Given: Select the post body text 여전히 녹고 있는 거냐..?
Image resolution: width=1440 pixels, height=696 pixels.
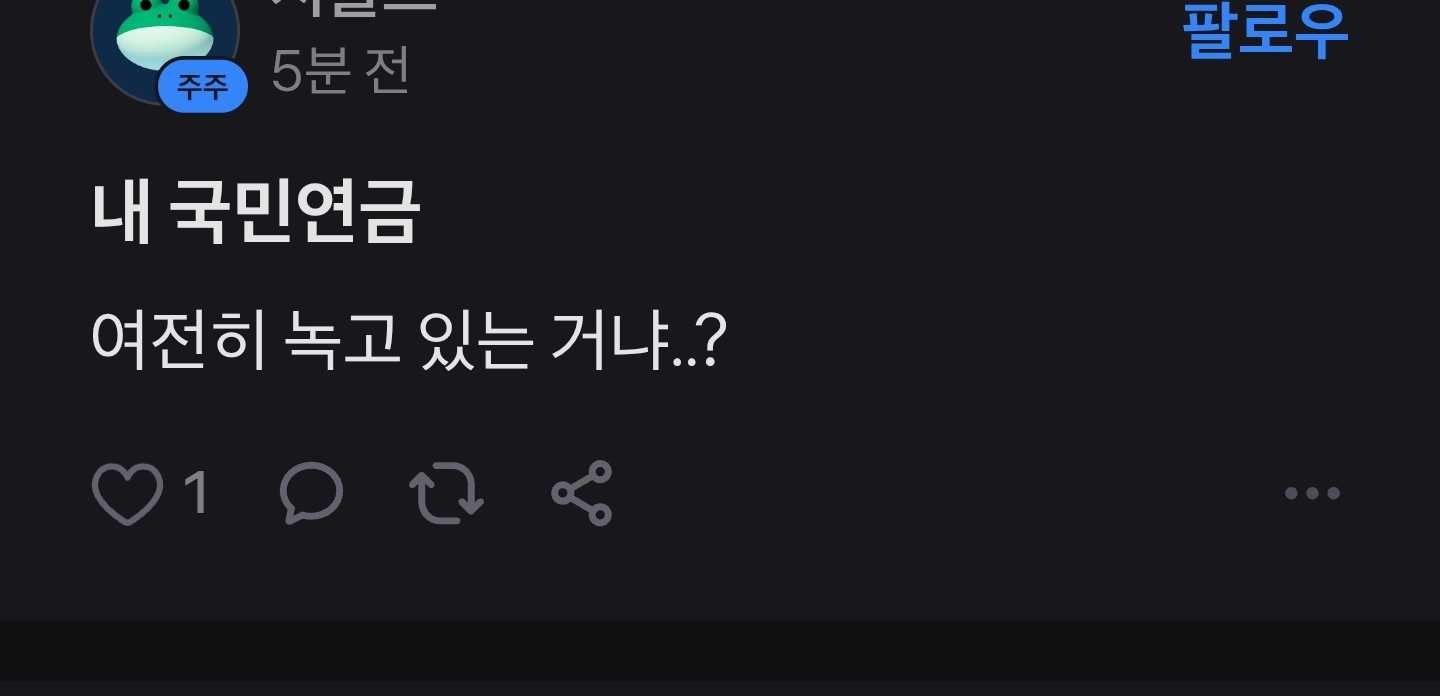Looking at the screenshot, I should [x=407, y=341].
